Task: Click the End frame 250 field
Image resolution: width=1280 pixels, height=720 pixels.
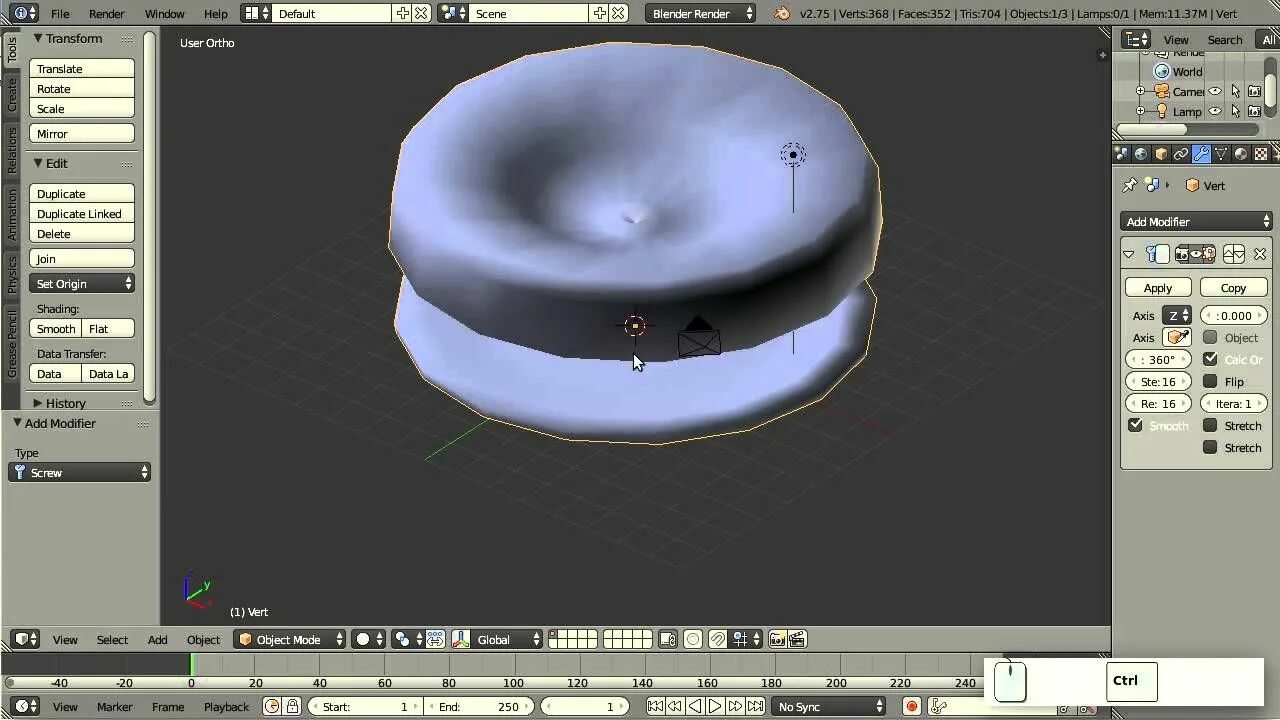Action: (x=479, y=707)
